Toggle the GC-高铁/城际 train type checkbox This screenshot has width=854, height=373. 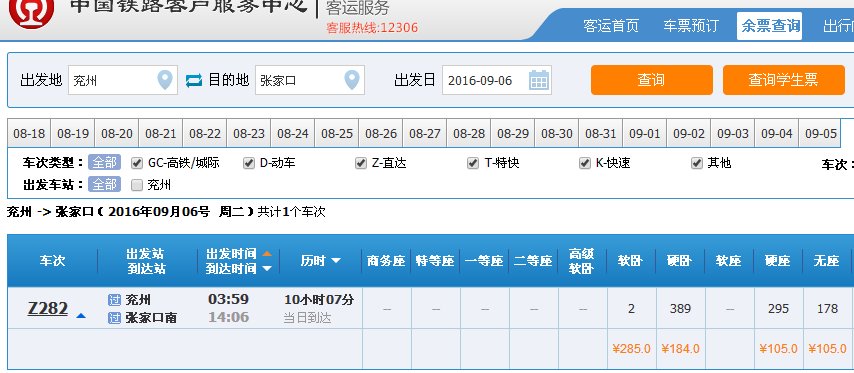click(137, 163)
